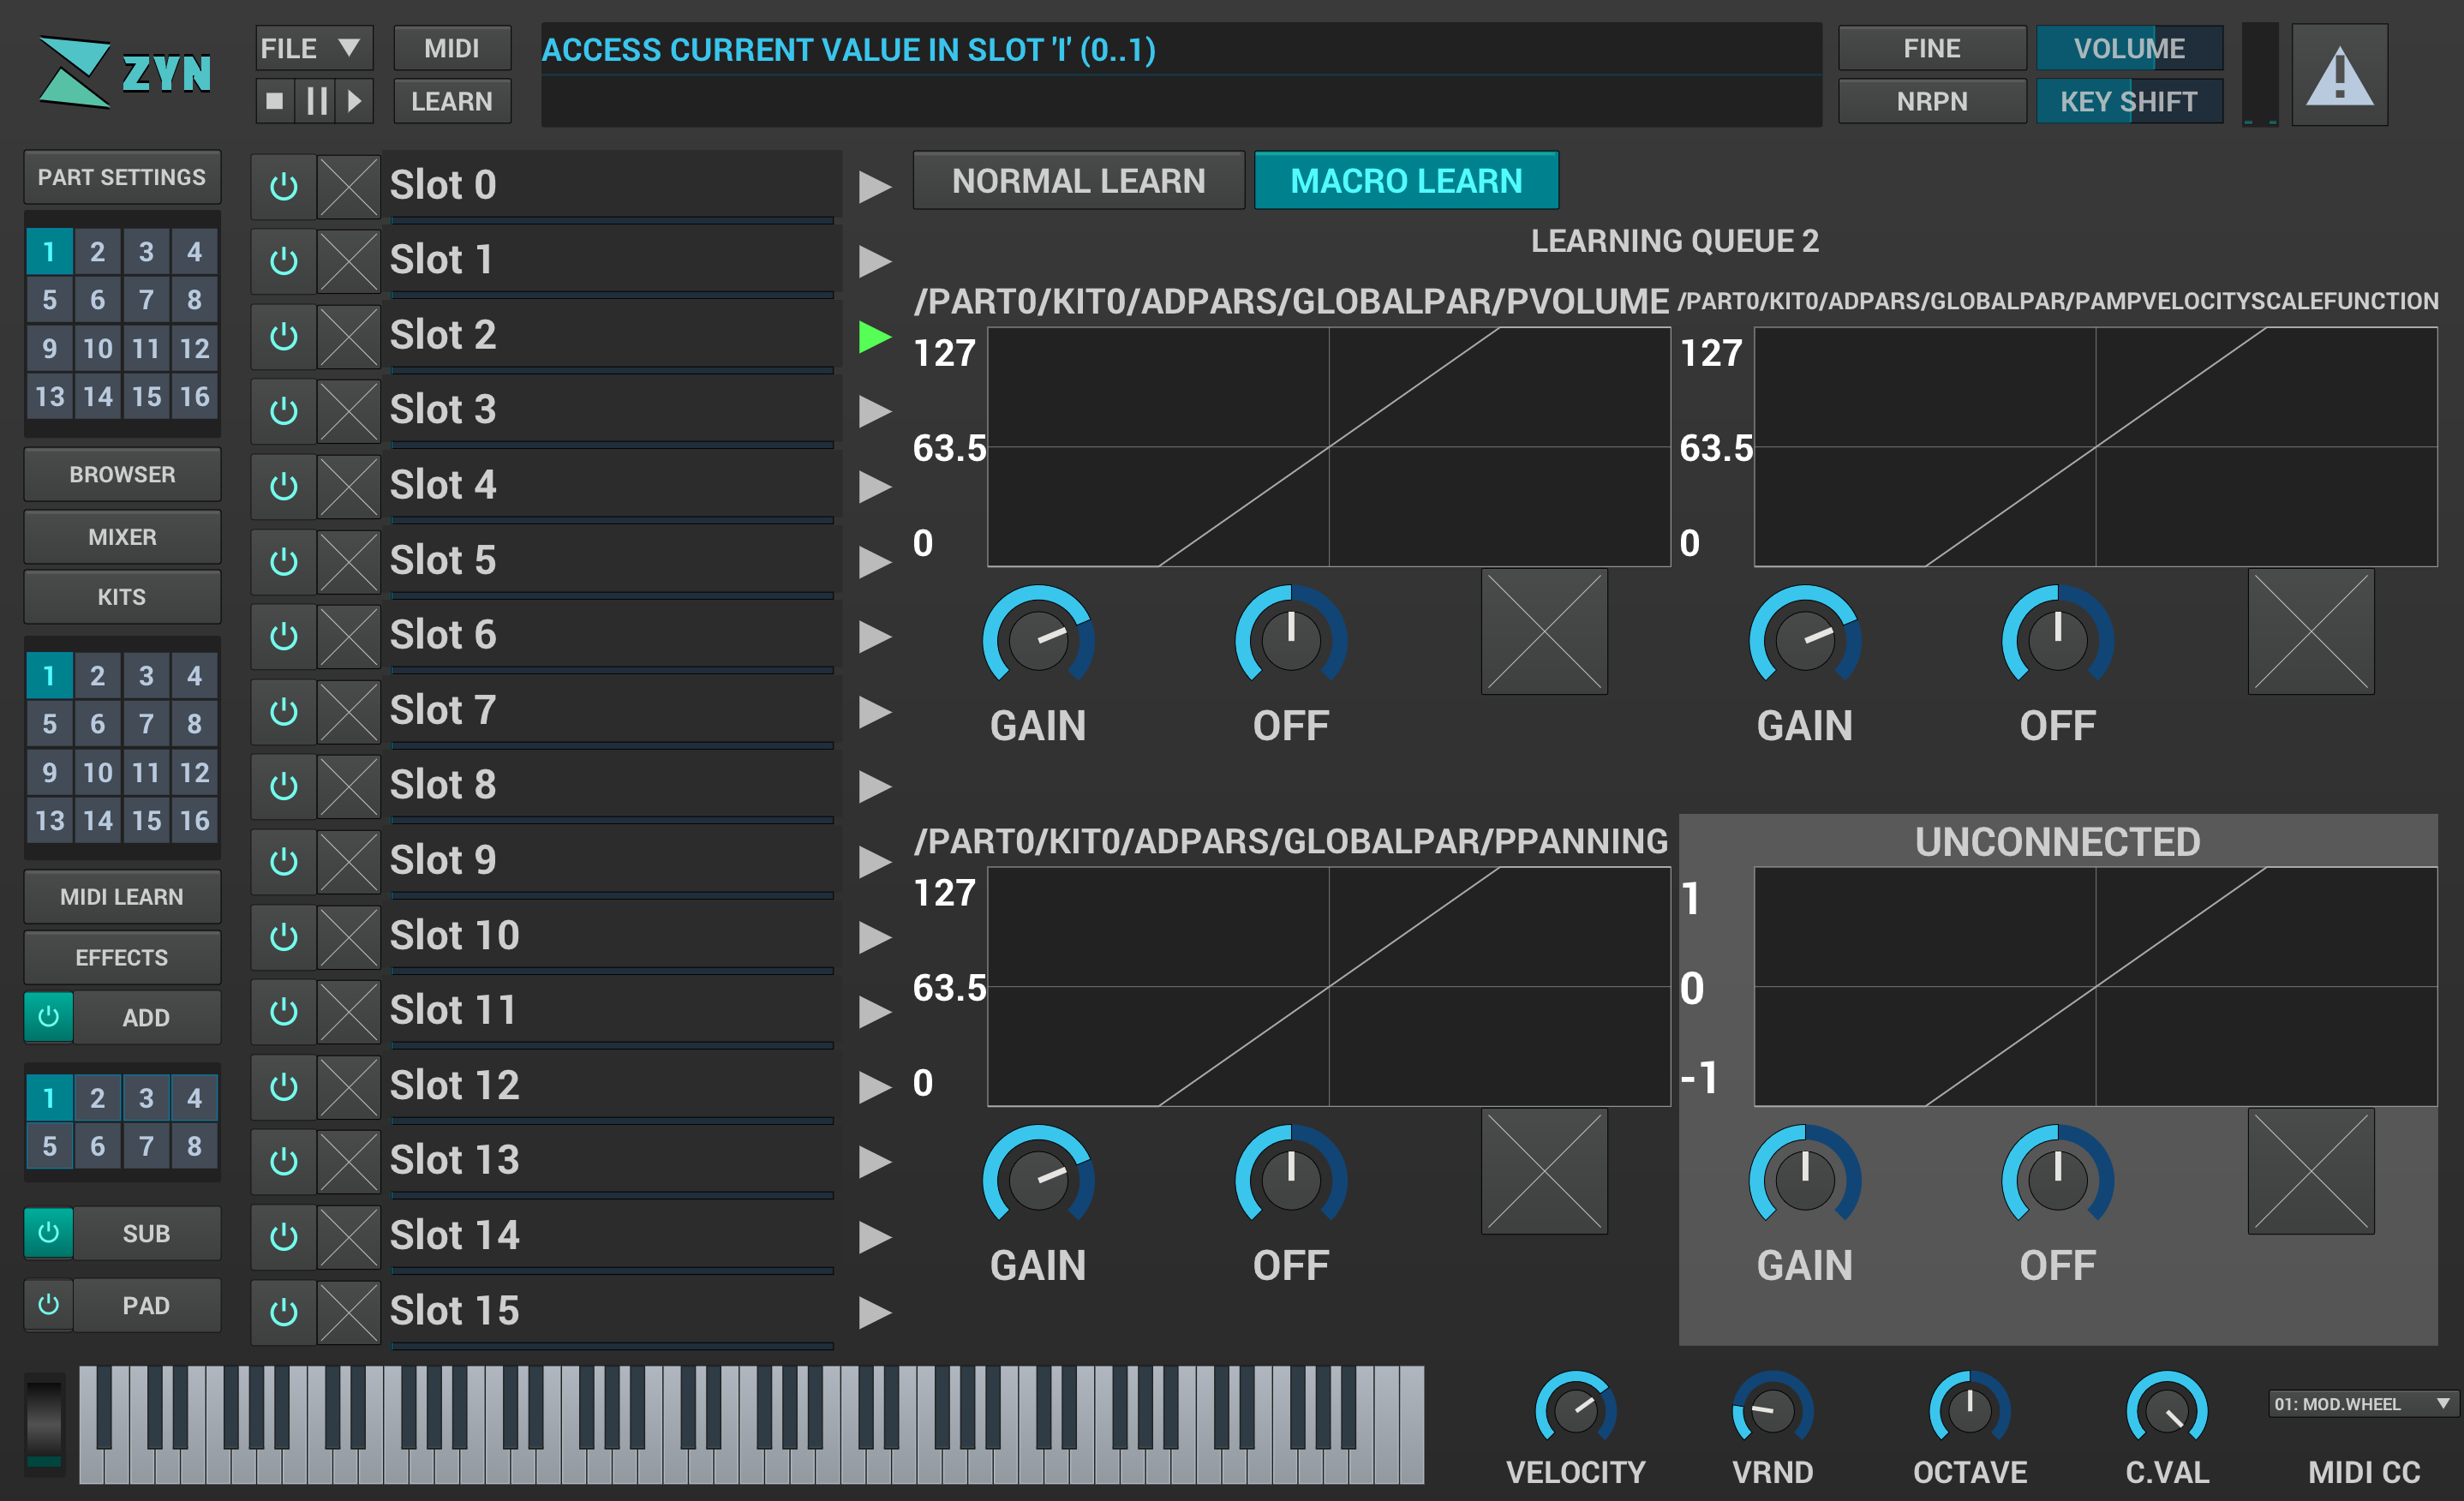The image size is (2464, 1501).
Task: Toggle power for Slot 2
Action: coord(284,336)
